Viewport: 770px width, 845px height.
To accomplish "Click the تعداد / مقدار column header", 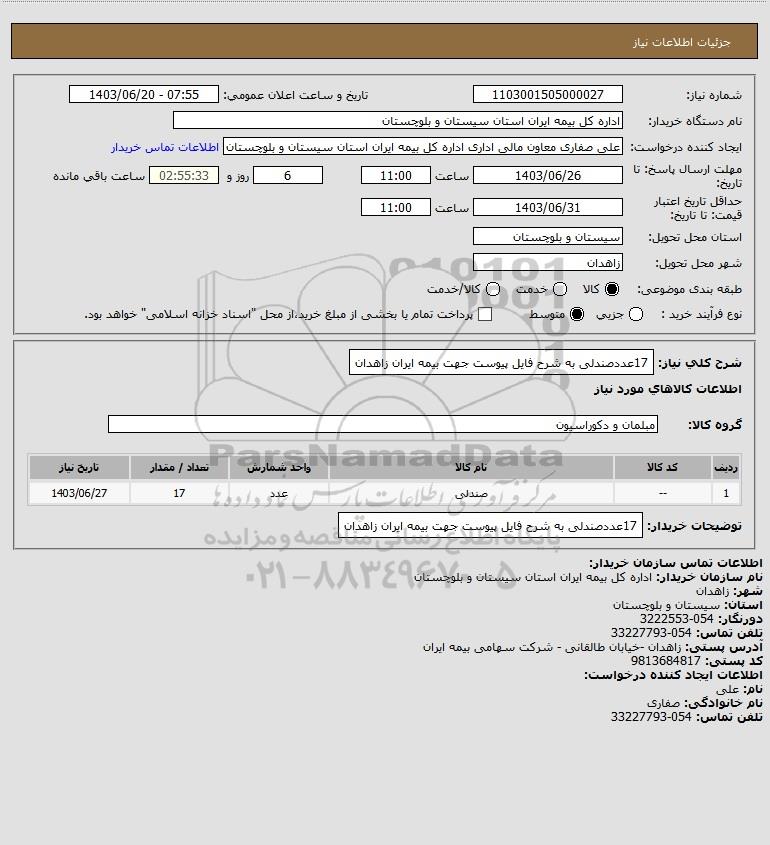I will [179, 467].
